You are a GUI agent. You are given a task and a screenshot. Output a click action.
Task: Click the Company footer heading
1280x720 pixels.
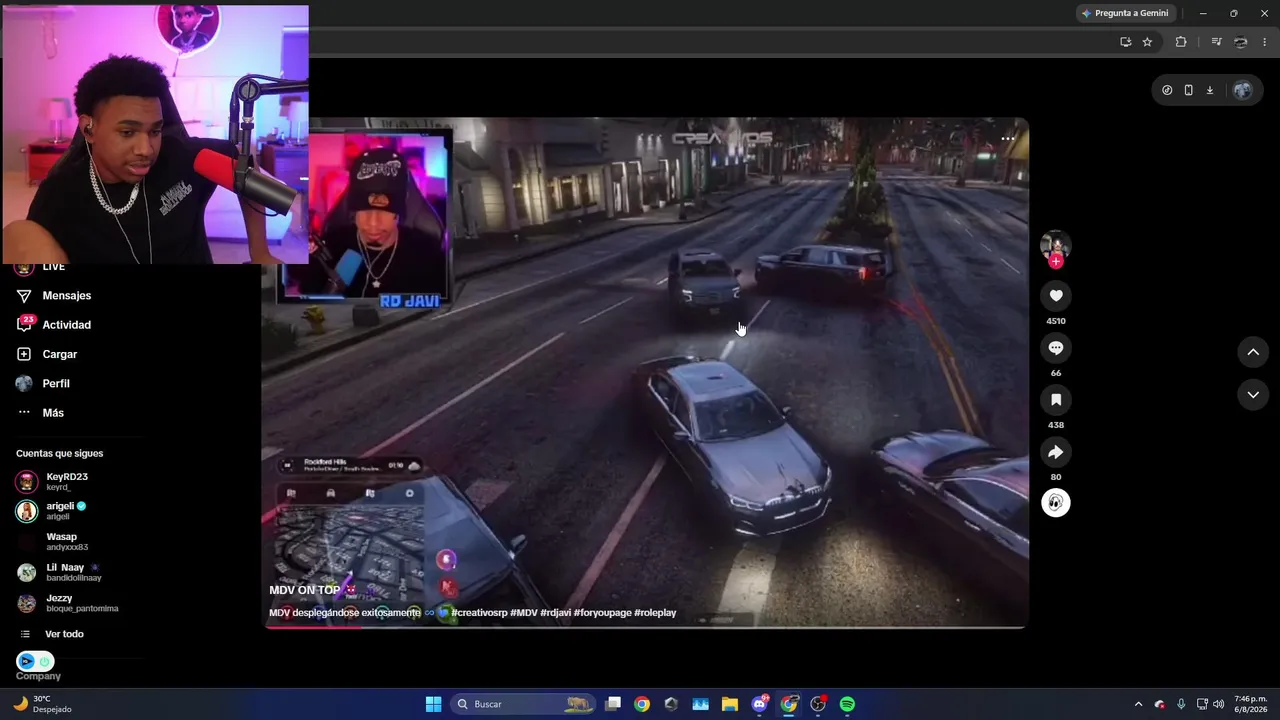coord(38,677)
